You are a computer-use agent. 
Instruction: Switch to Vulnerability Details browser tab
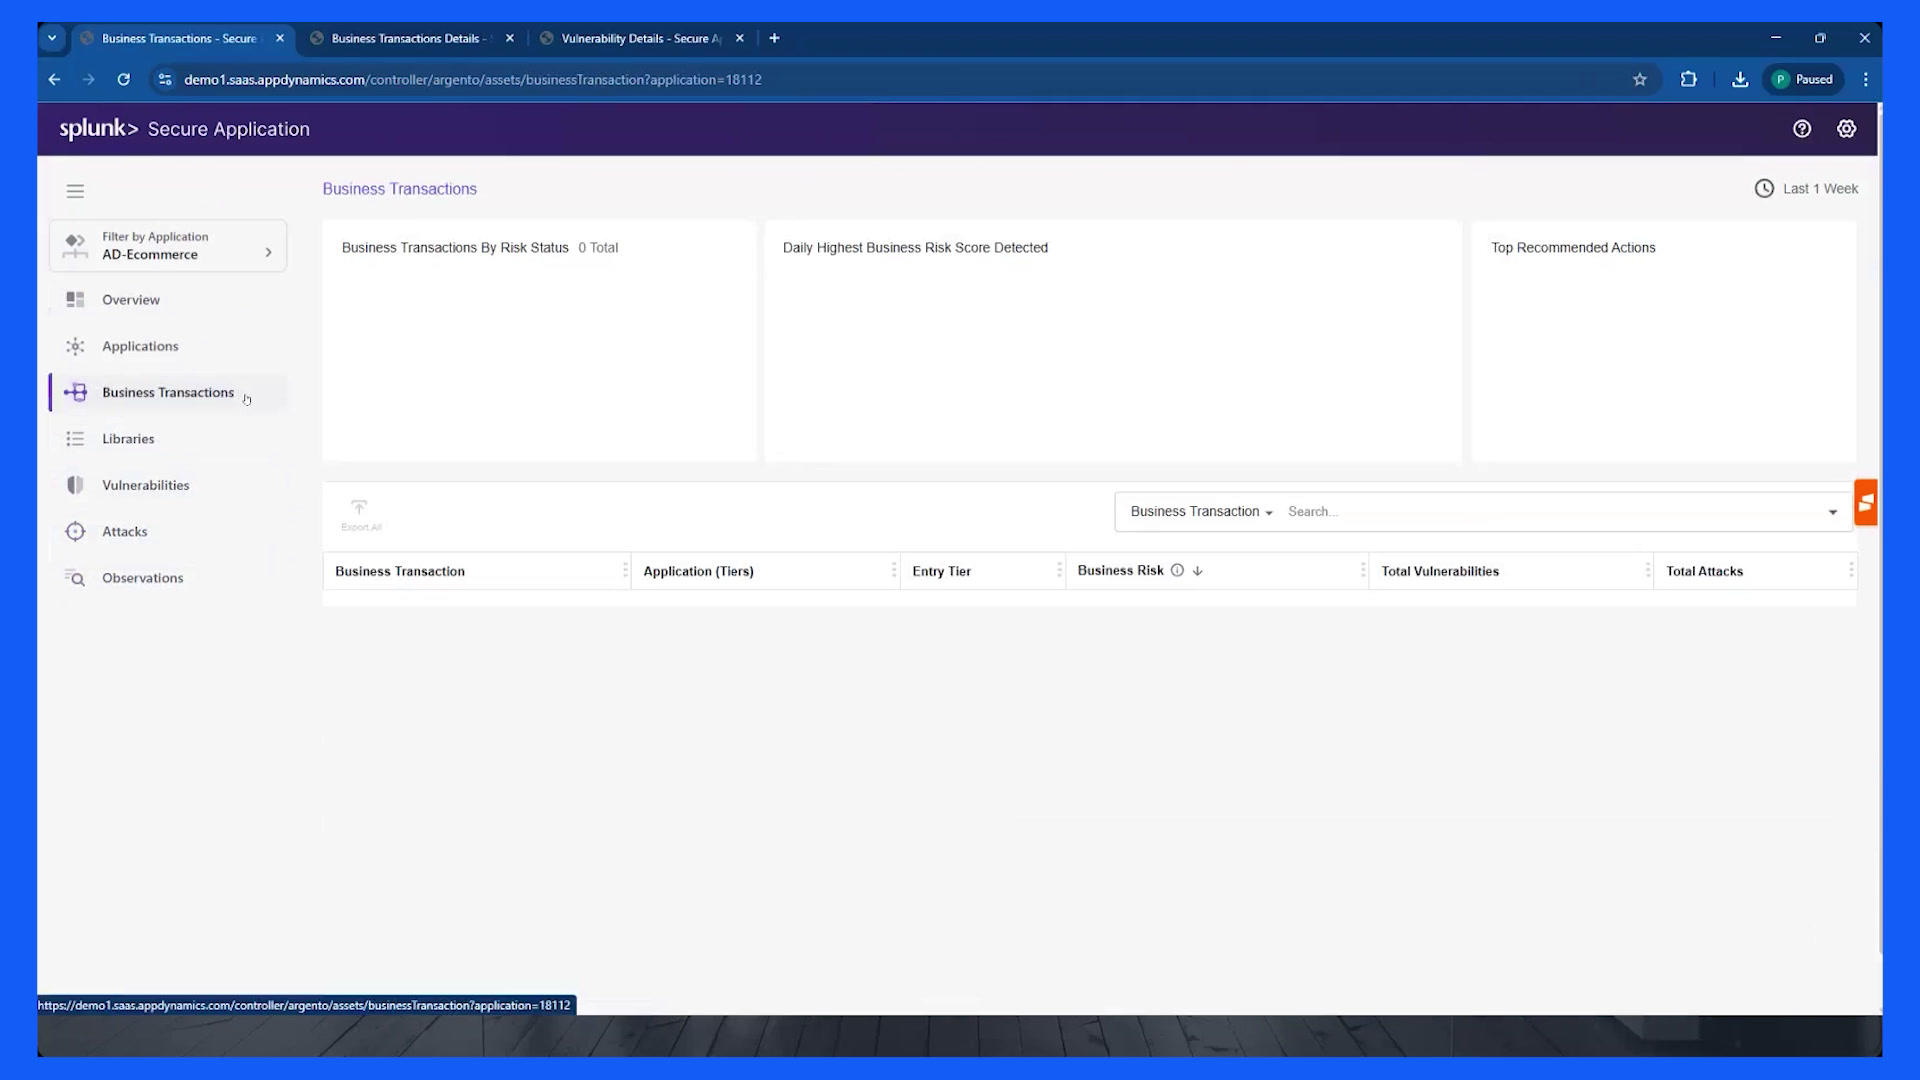tap(640, 39)
